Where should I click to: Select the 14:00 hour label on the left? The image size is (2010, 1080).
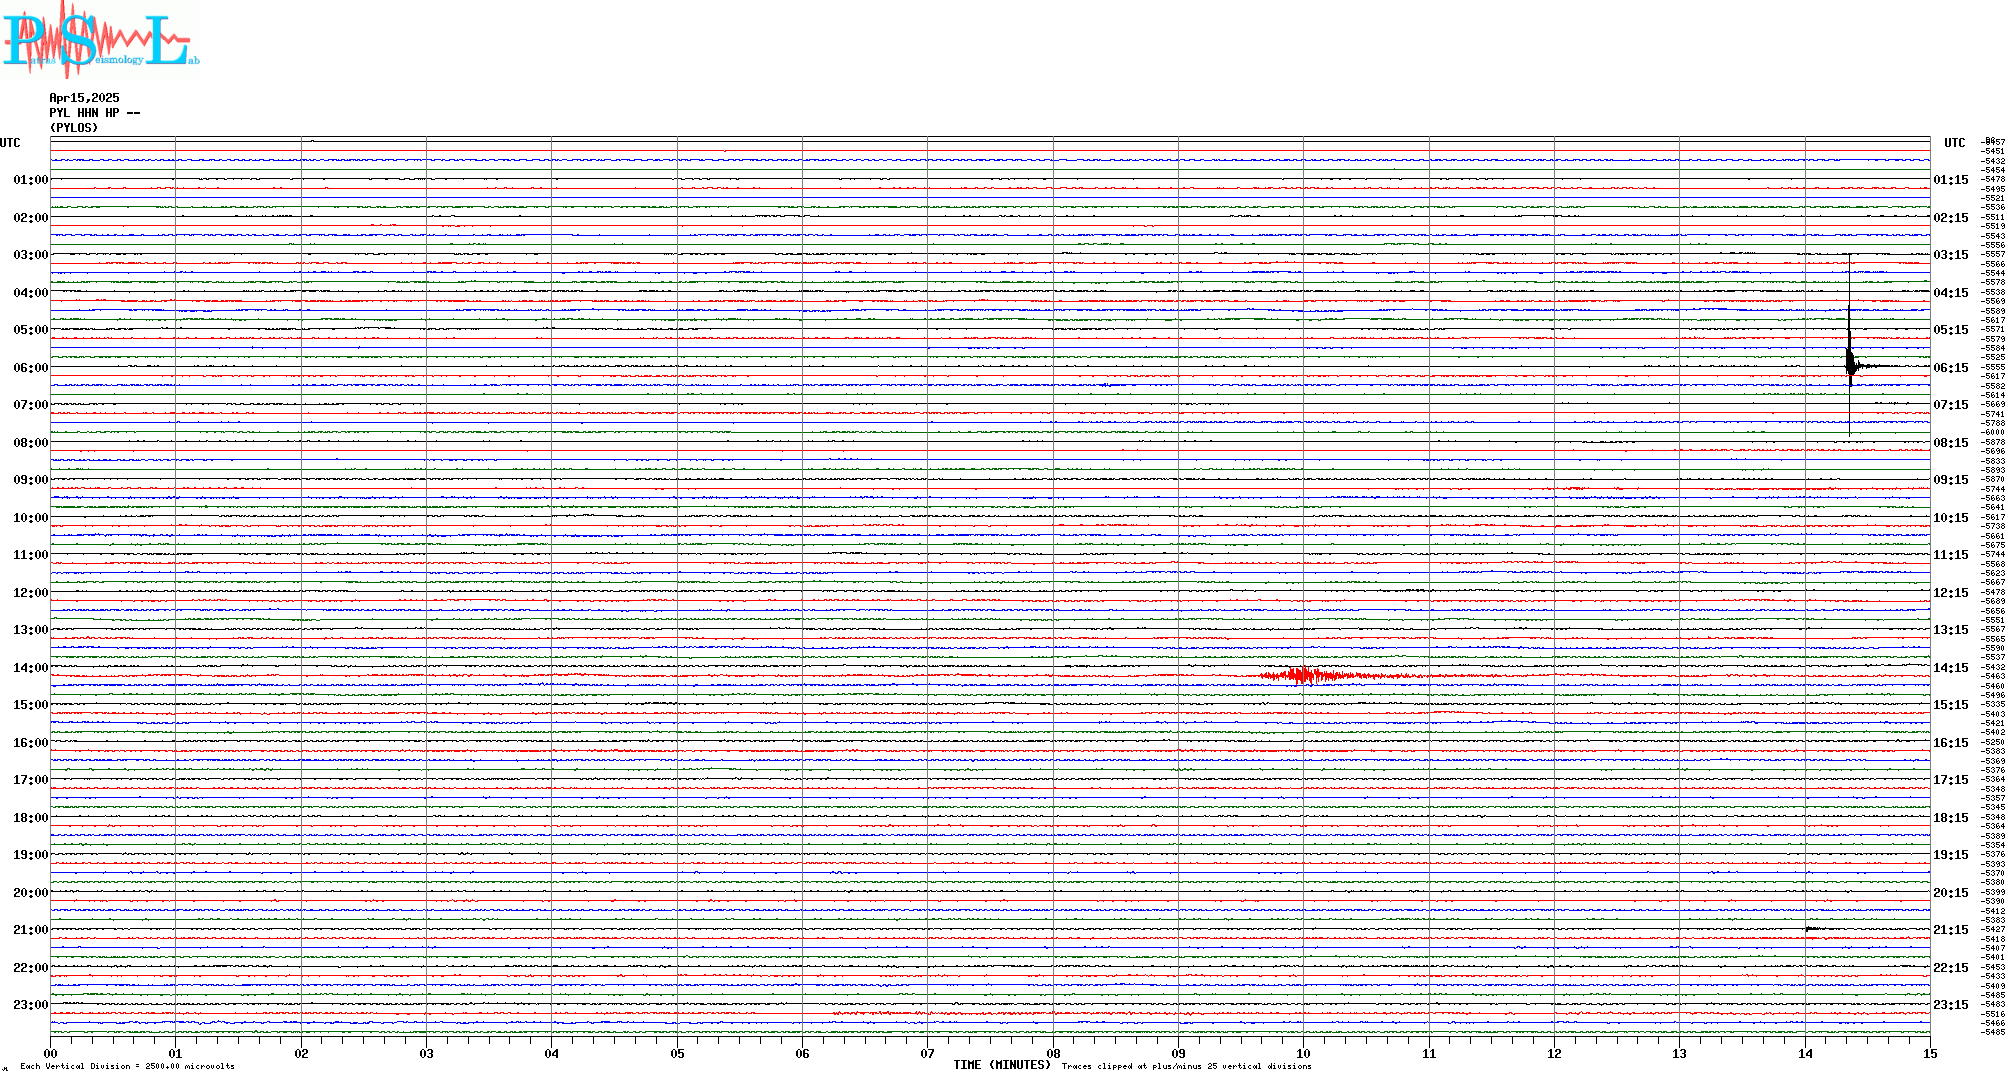click(x=30, y=668)
